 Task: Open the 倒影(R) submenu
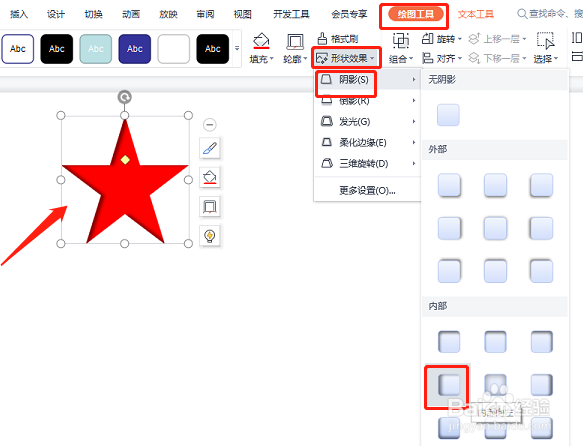point(368,100)
